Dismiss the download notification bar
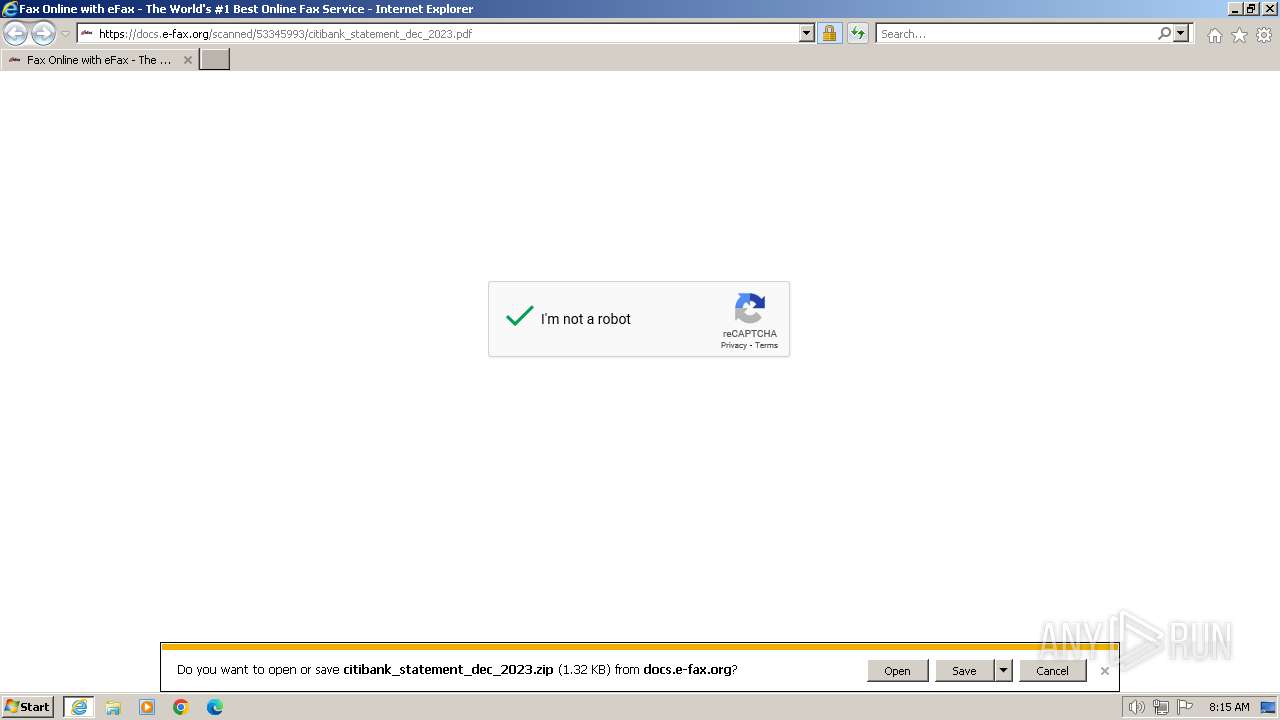The height and width of the screenshot is (720, 1280). (x=1104, y=671)
